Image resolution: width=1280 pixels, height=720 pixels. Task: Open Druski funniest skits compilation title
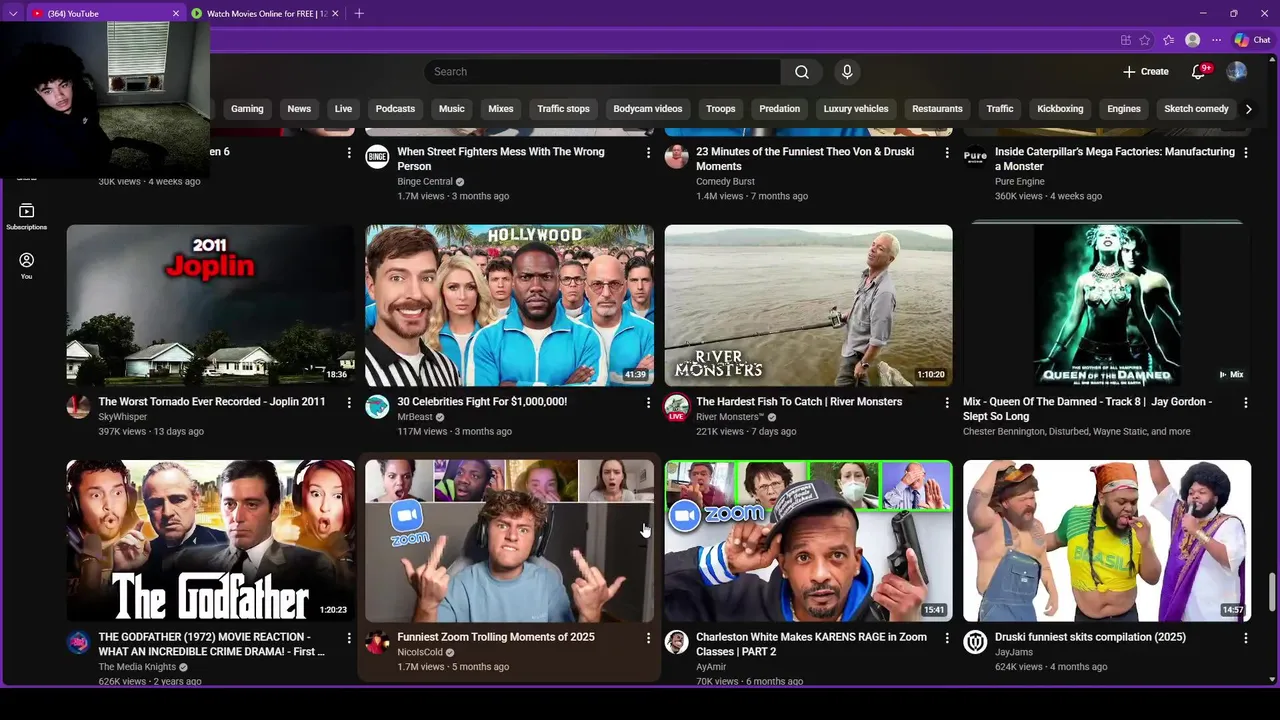point(1090,637)
